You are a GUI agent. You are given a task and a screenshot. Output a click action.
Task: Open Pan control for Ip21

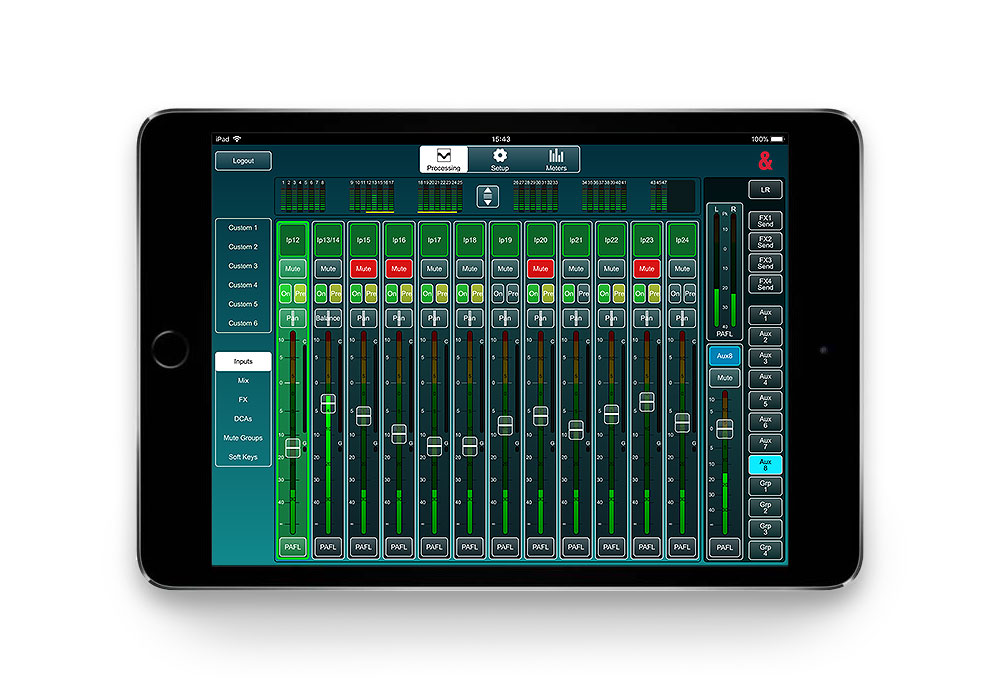click(576, 318)
